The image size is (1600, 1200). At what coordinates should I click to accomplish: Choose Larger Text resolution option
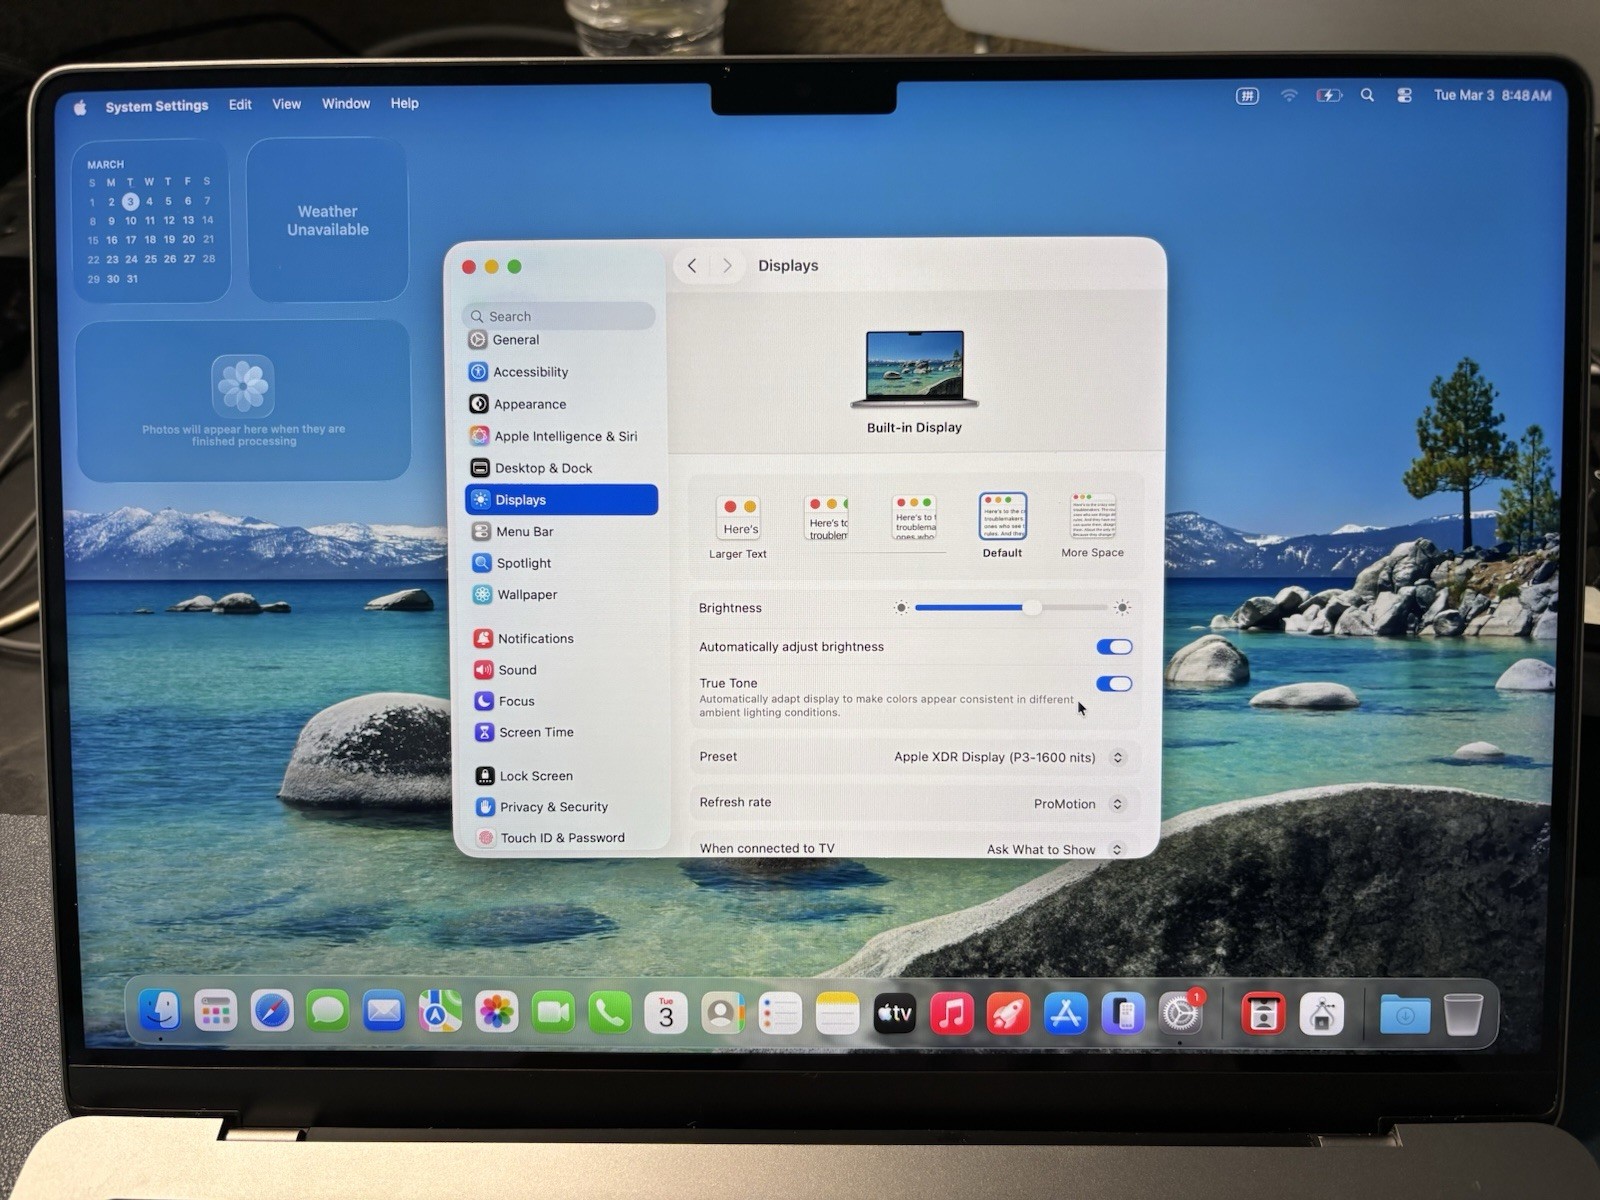point(738,527)
